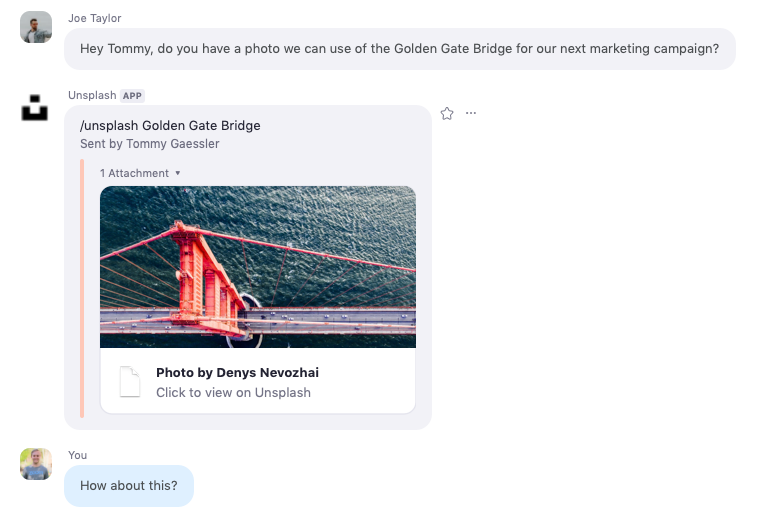
Task: Click 'Click to view on Unsplash' link
Action: 233,392
